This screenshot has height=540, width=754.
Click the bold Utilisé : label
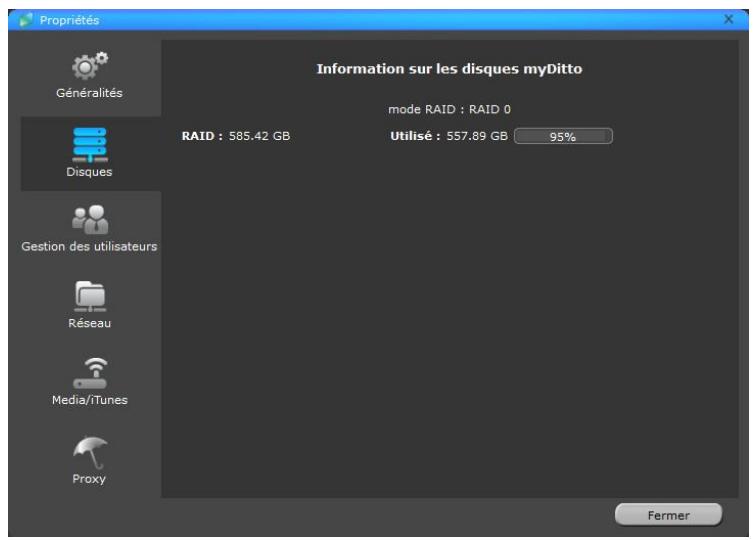tap(415, 136)
